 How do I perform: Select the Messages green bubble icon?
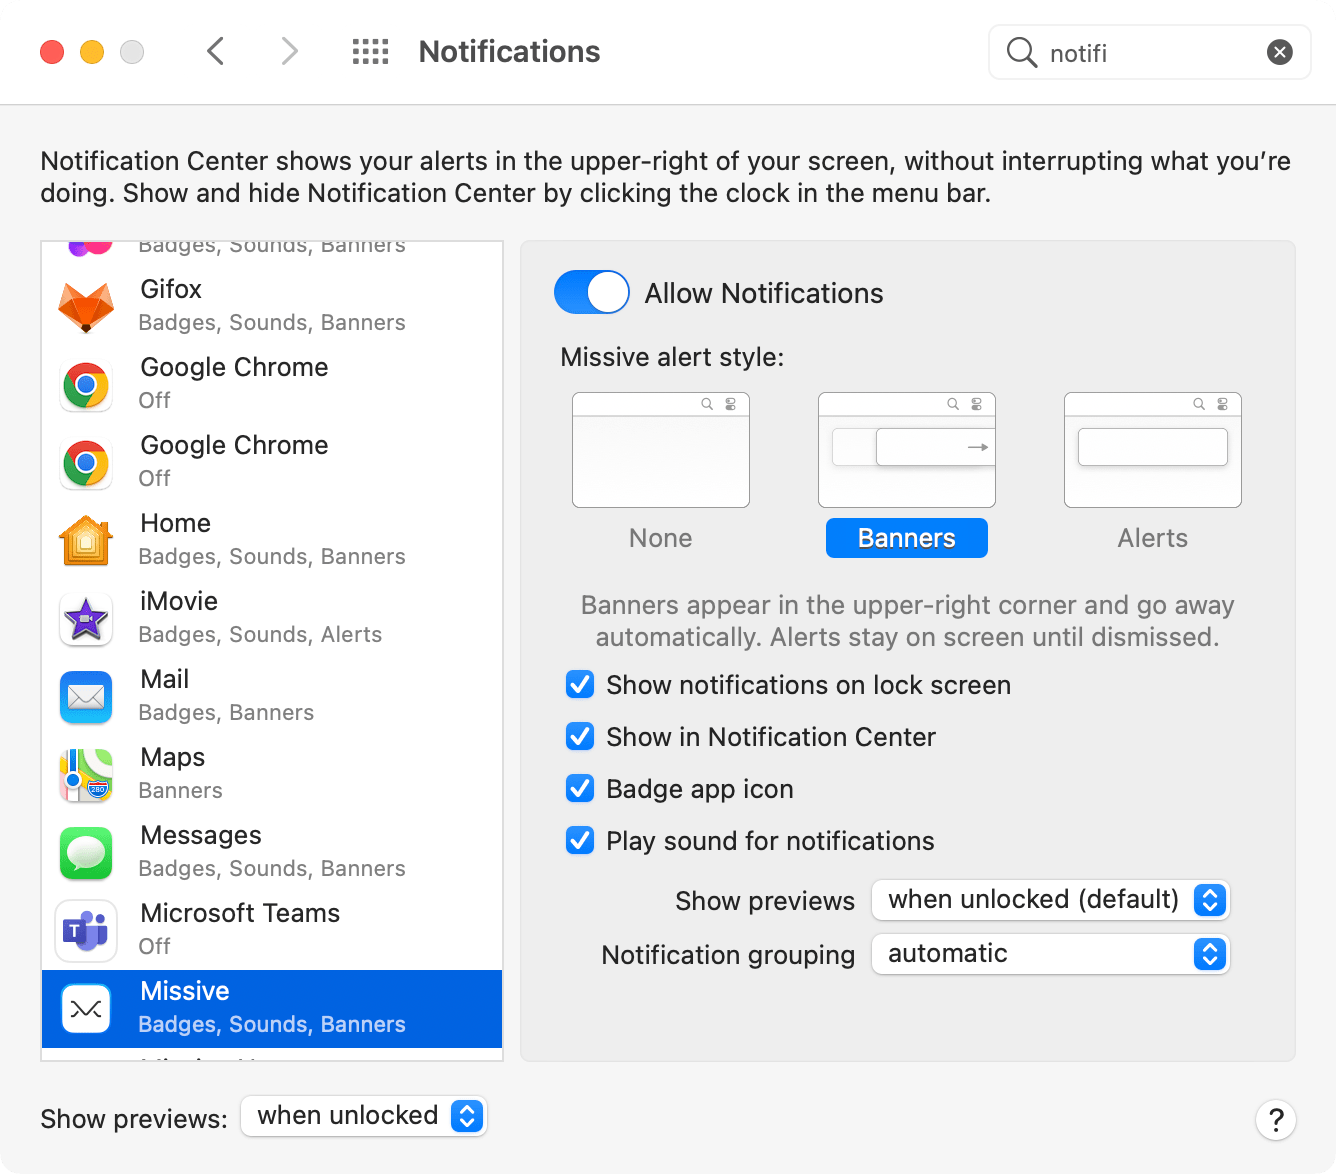click(x=86, y=853)
